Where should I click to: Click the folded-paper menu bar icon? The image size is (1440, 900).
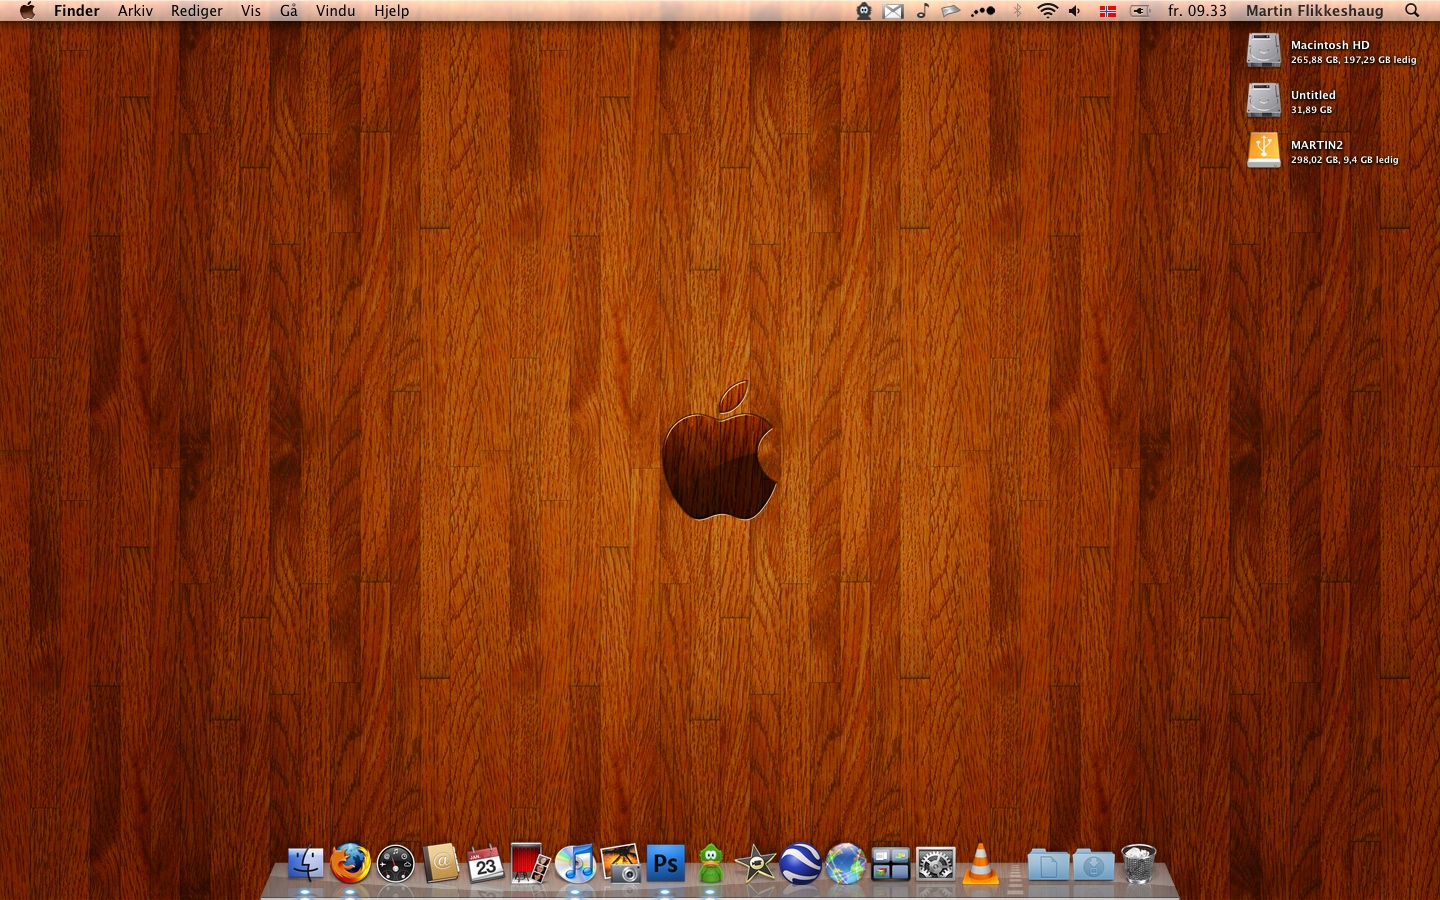(951, 11)
